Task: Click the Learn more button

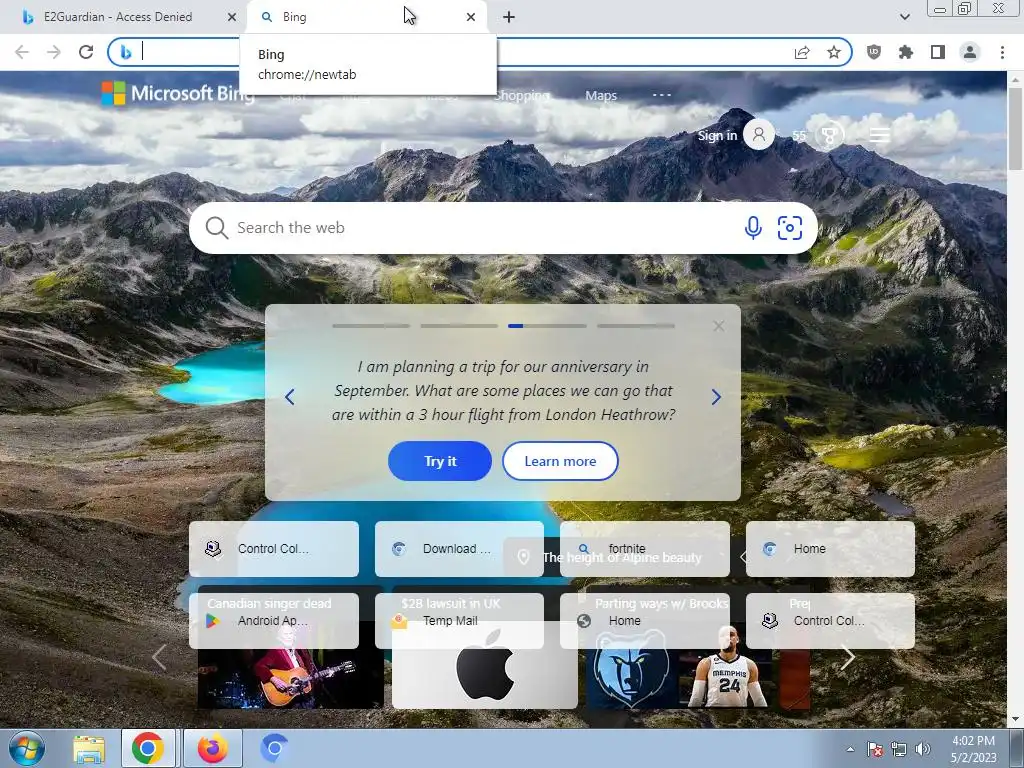Action: [560, 461]
